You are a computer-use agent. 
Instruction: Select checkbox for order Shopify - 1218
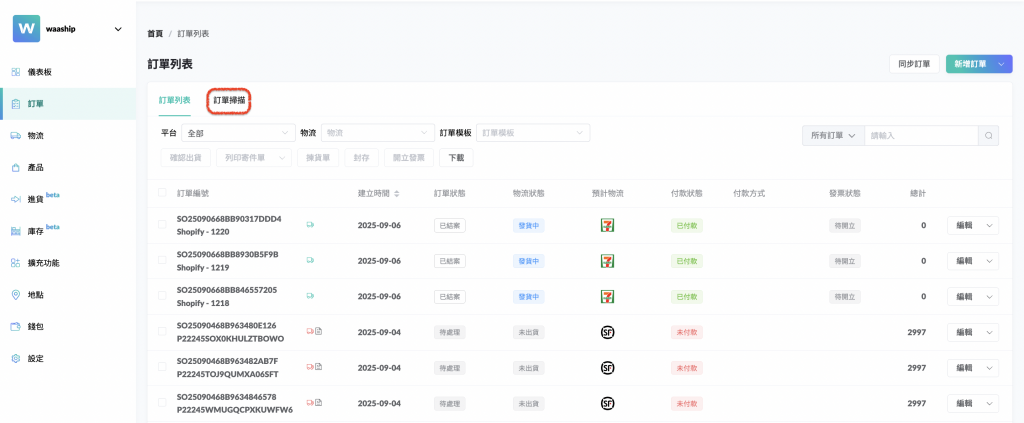163,296
